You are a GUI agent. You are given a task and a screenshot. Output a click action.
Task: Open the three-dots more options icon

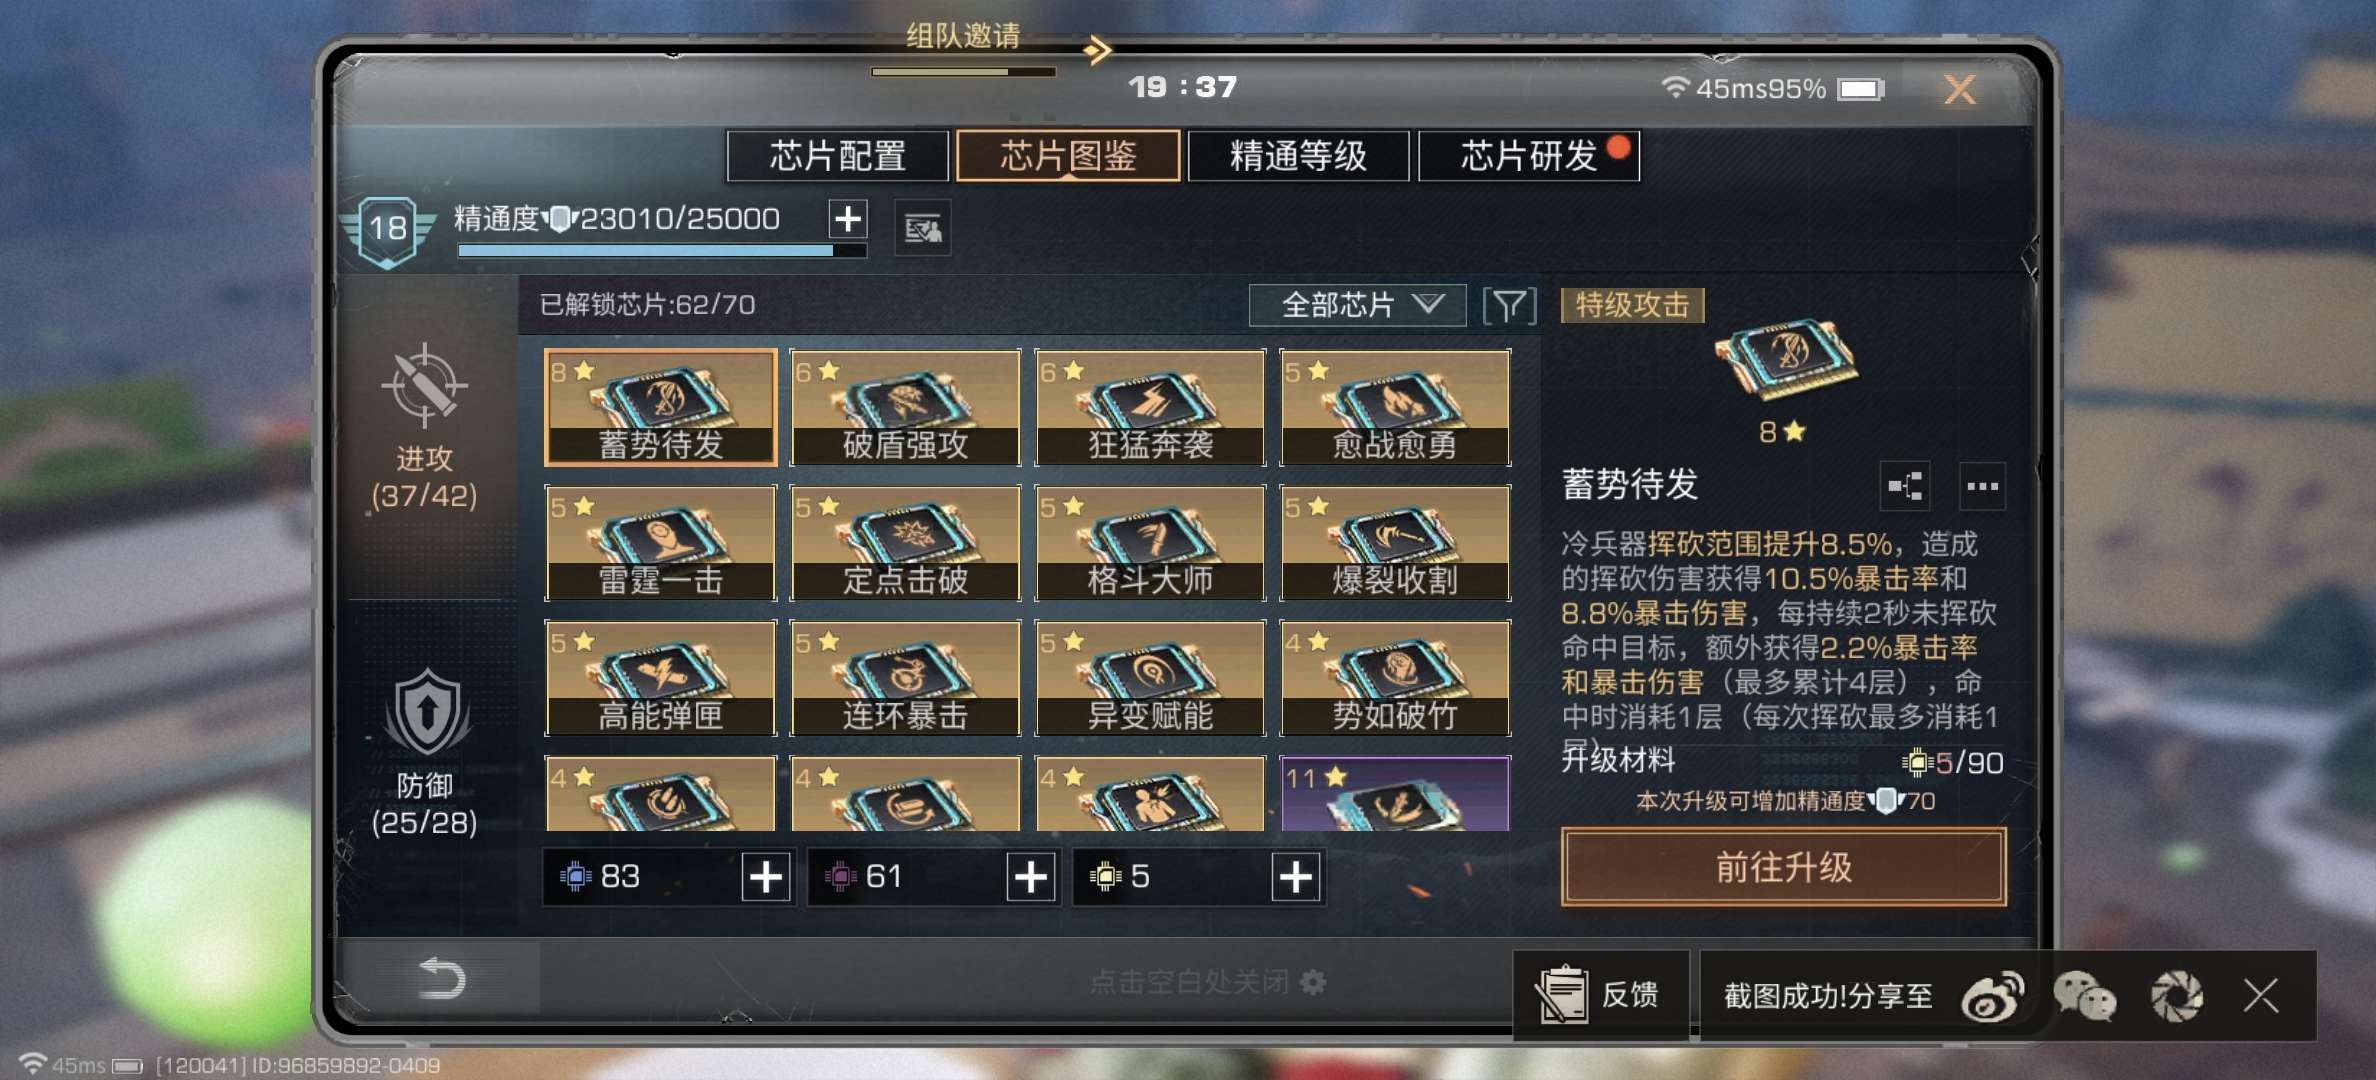tap(1981, 486)
